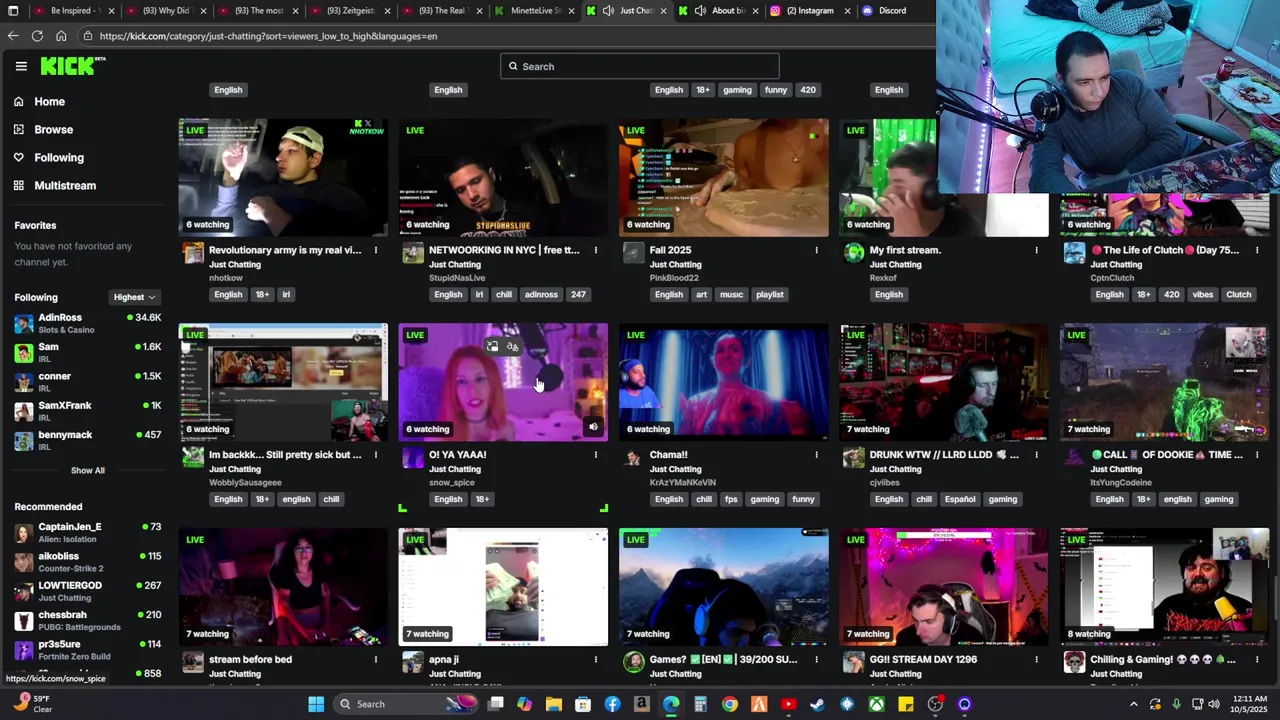The width and height of the screenshot is (1280, 720).
Task: Open the Revolutionary army stream thumbnail
Action: click(x=283, y=178)
